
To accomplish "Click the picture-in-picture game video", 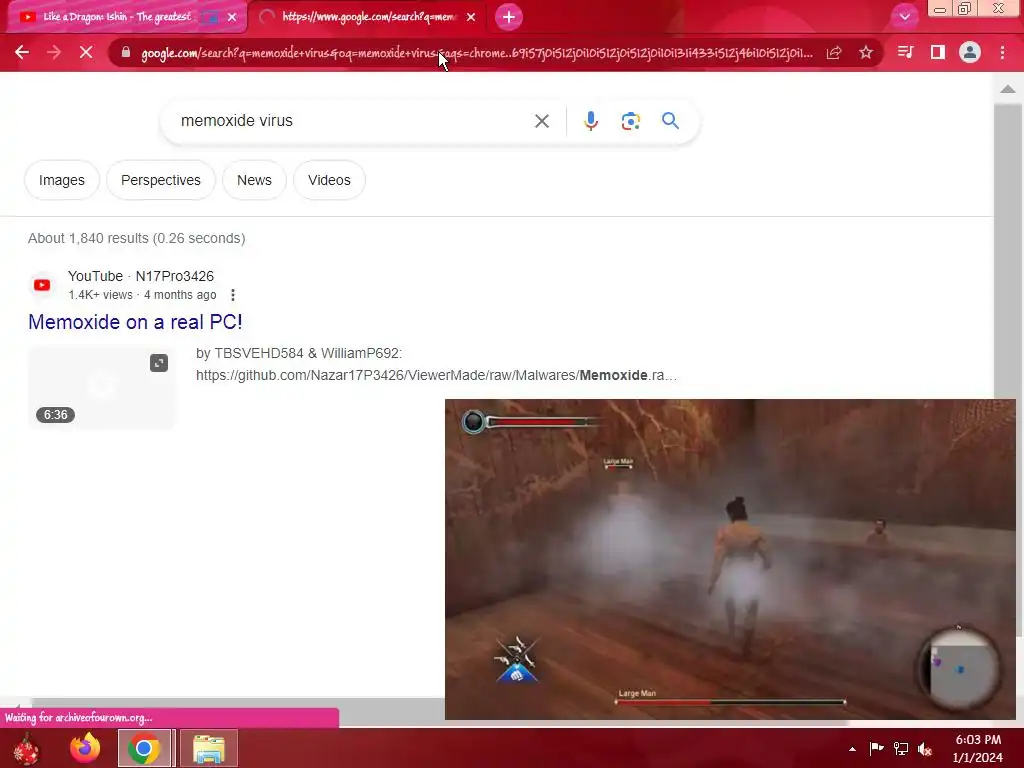I will point(730,560).
